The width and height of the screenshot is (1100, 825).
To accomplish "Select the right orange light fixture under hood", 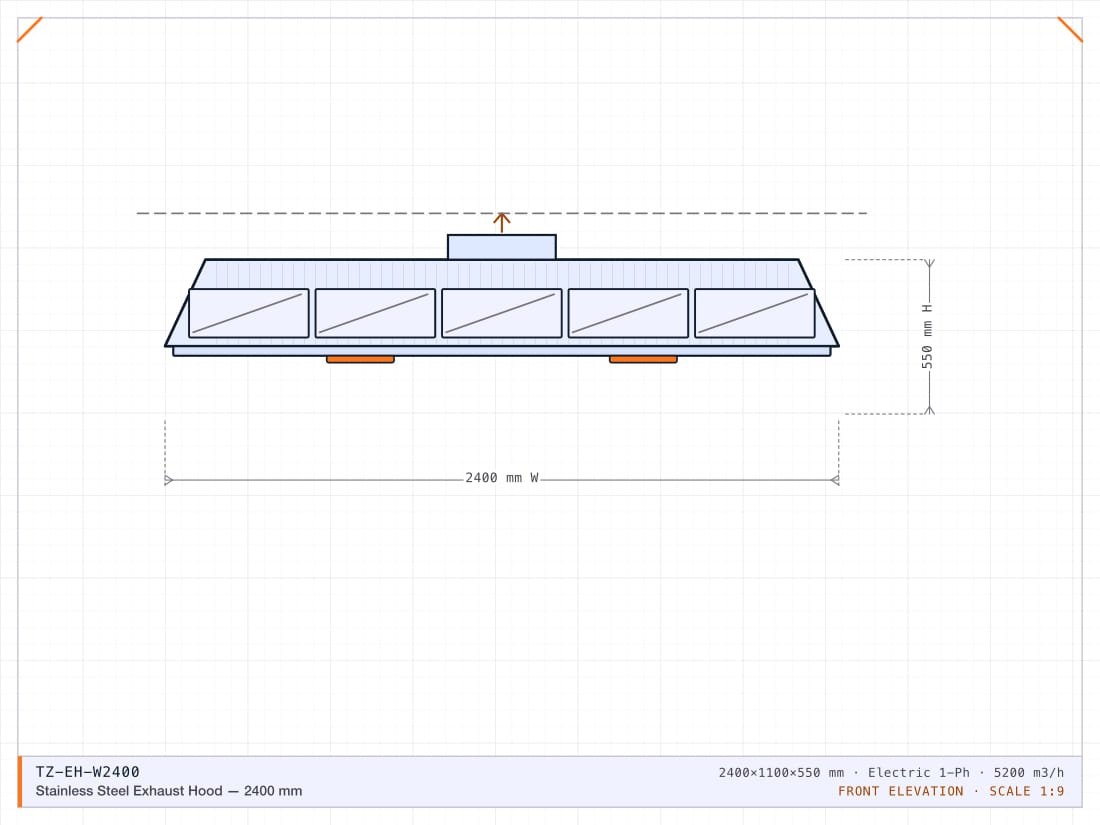I will tap(643, 359).
